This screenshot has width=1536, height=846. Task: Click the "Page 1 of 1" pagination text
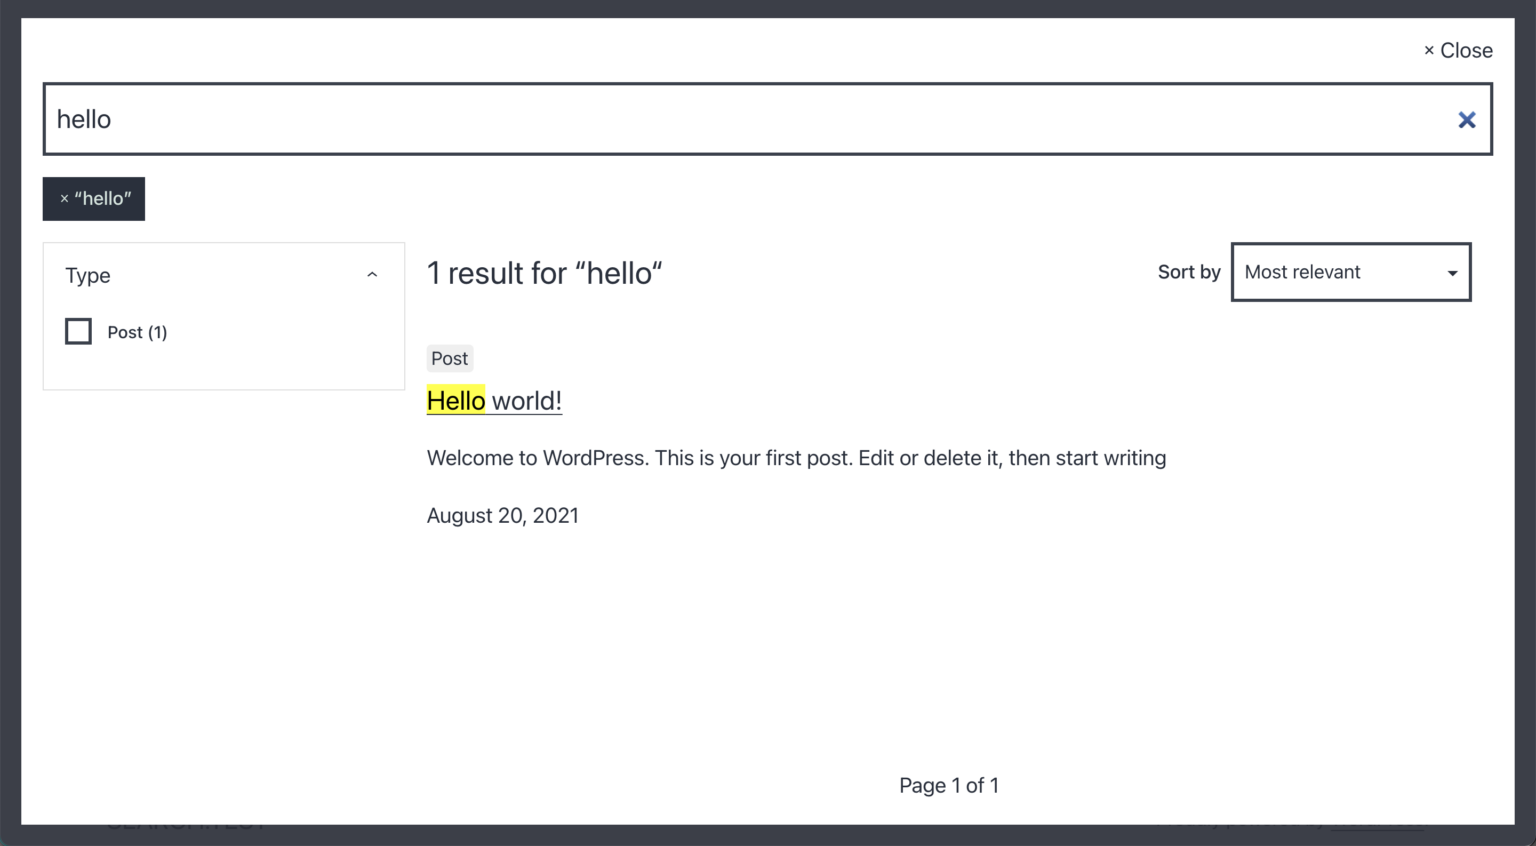click(948, 785)
